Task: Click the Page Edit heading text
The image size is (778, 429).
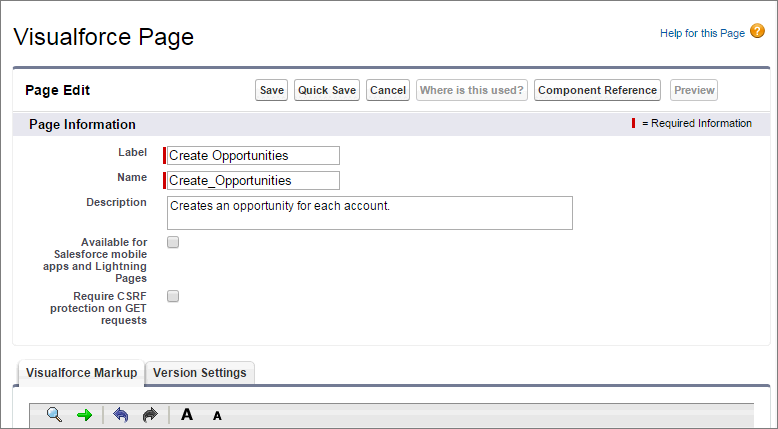Action: coord(58,90)
